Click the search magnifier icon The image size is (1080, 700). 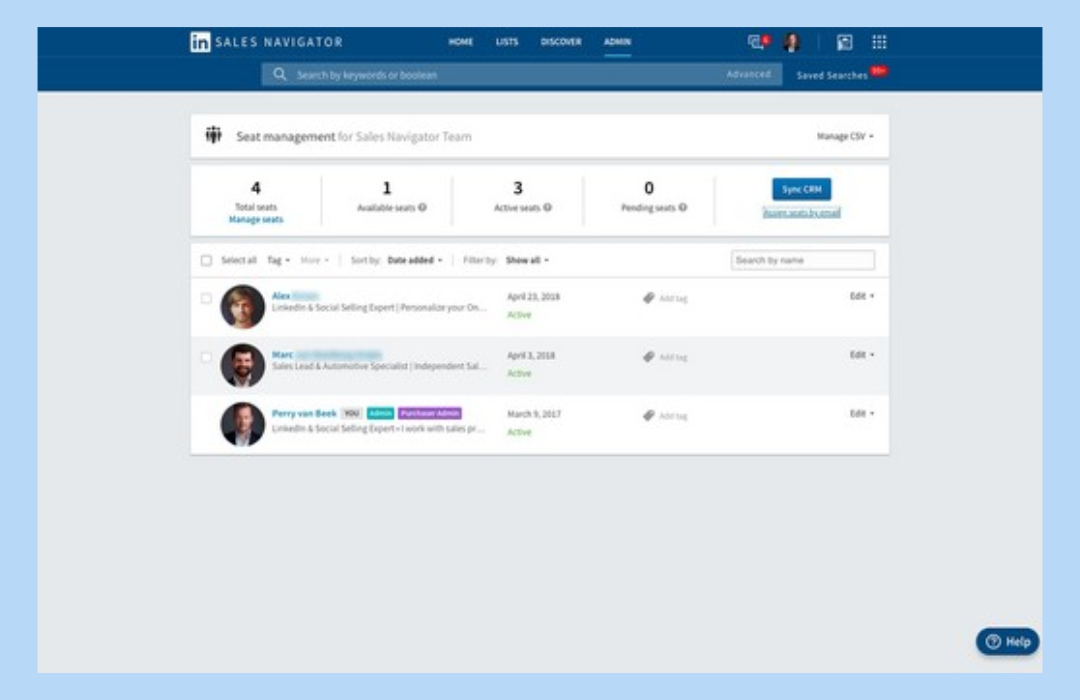(279, 74)
